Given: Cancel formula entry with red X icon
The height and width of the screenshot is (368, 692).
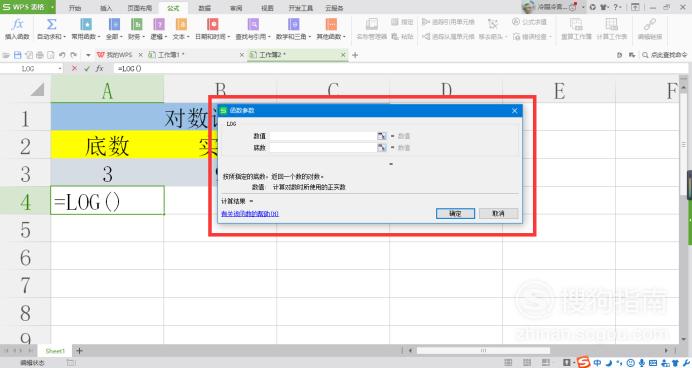Looking at the screenshot, I should pyautogui.click(x=74, y=68).
